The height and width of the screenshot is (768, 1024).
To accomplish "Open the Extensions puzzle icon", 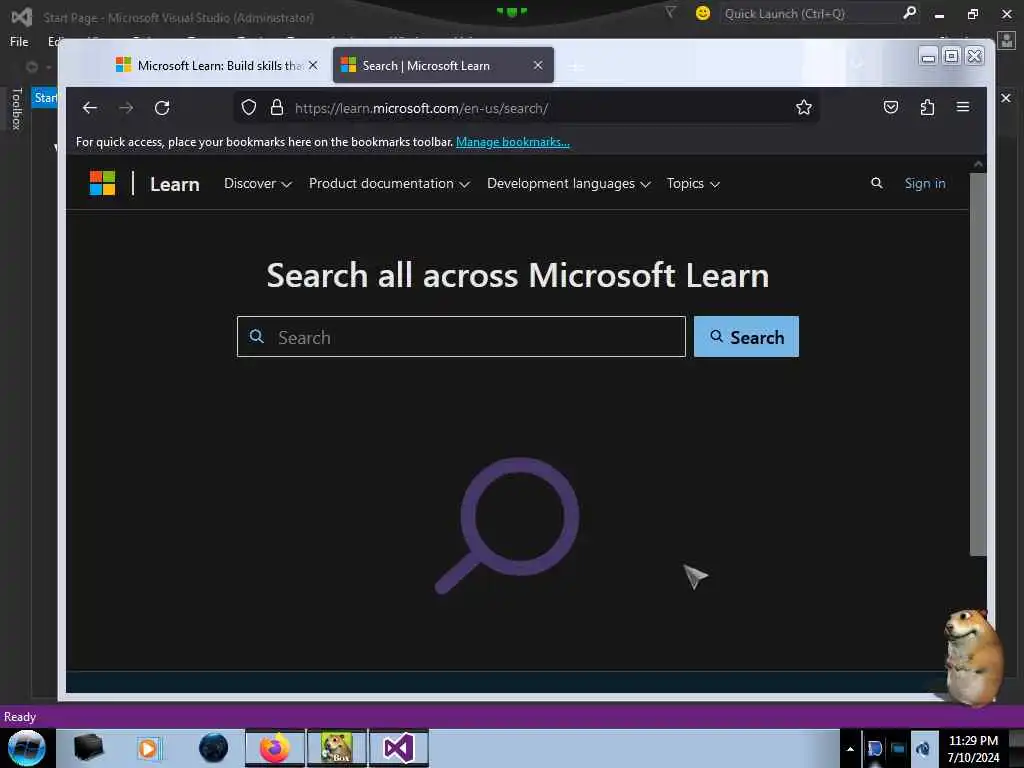I will click(927, 107).
